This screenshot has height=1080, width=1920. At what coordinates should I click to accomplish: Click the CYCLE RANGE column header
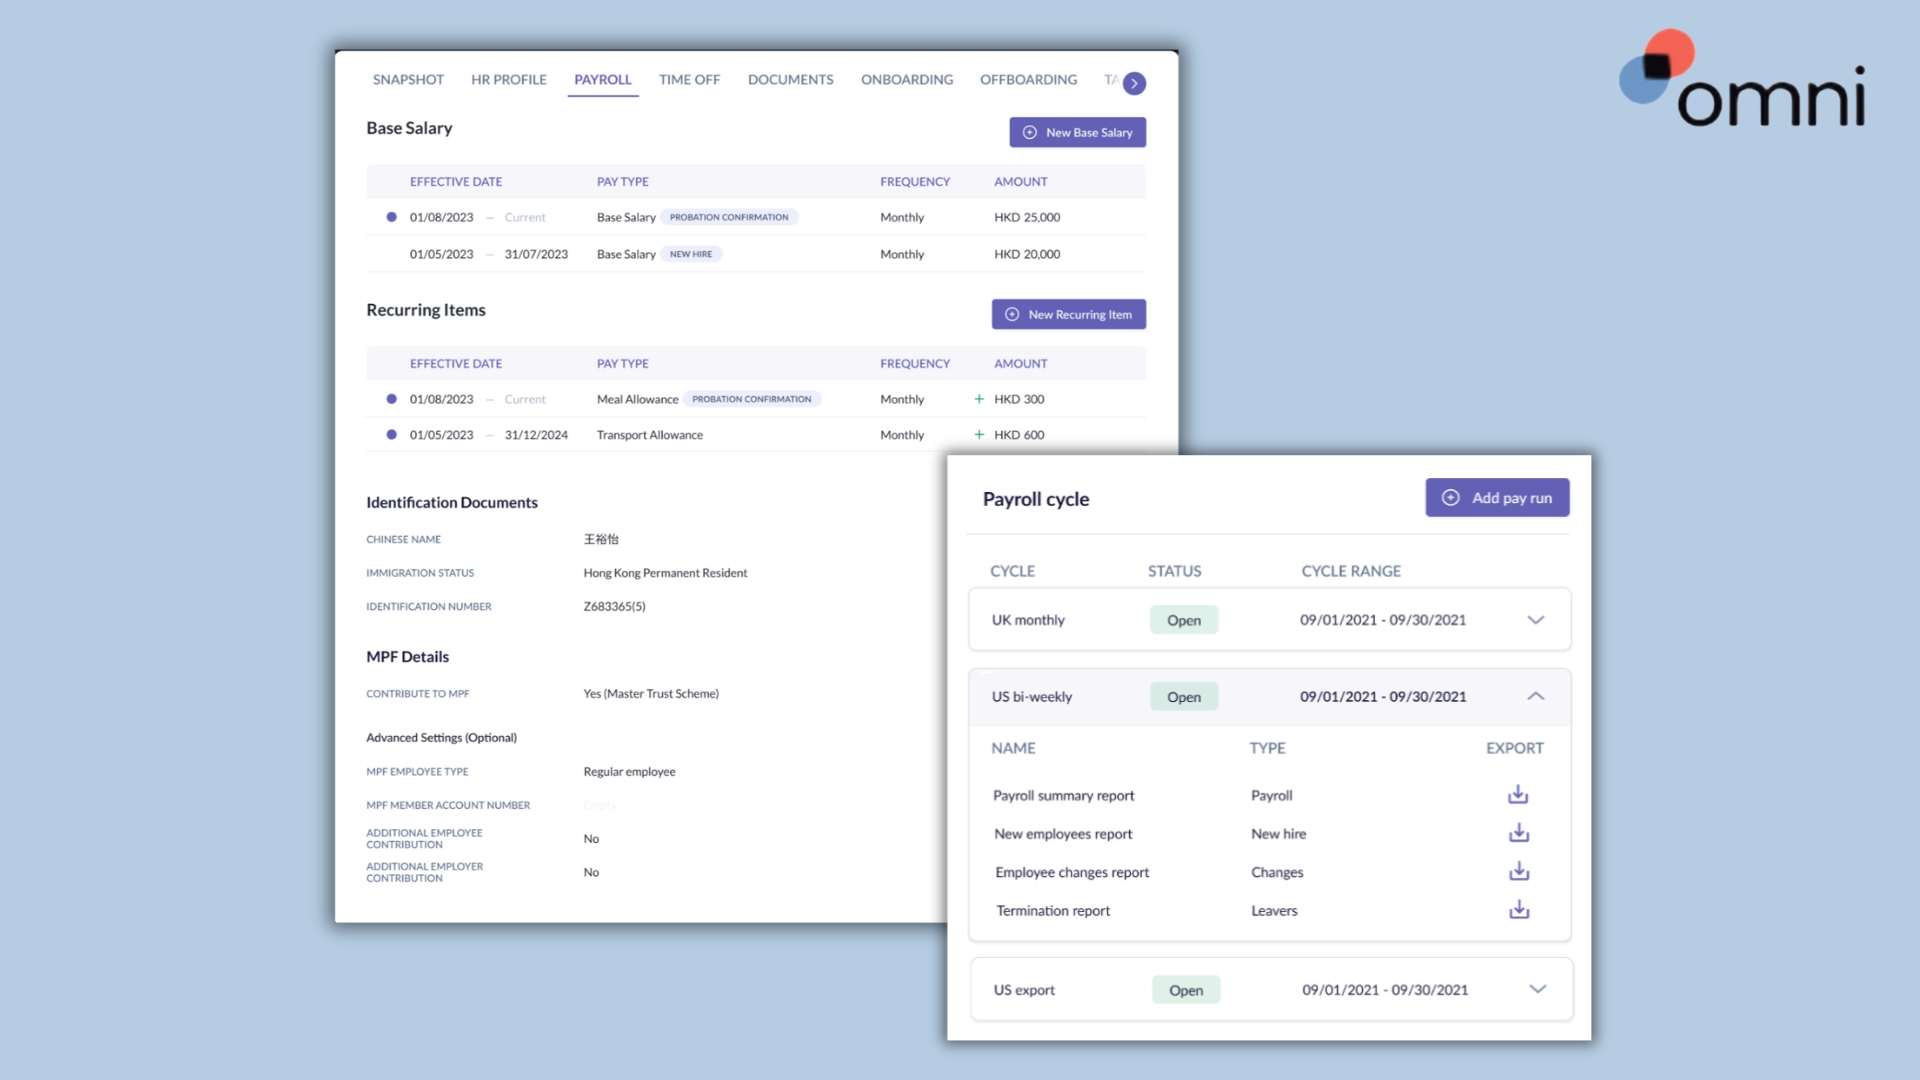pos(1351,571)
